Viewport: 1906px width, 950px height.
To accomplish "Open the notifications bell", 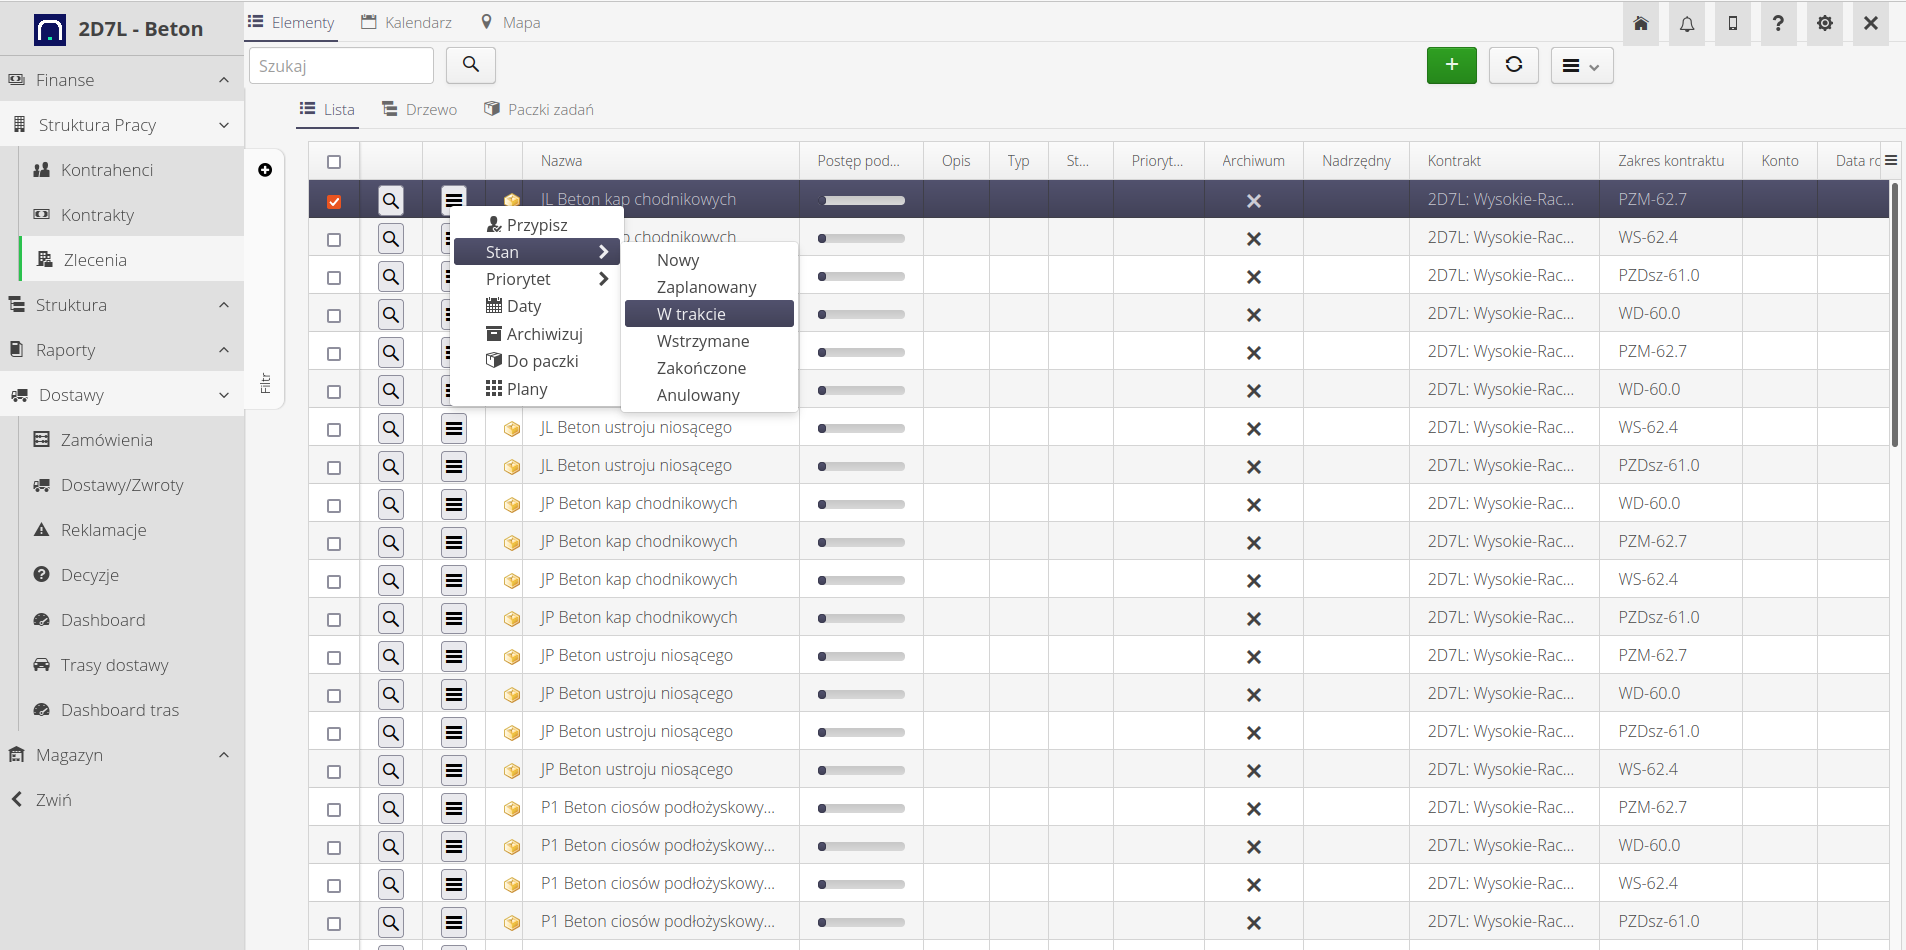I will pos(1687,24).
